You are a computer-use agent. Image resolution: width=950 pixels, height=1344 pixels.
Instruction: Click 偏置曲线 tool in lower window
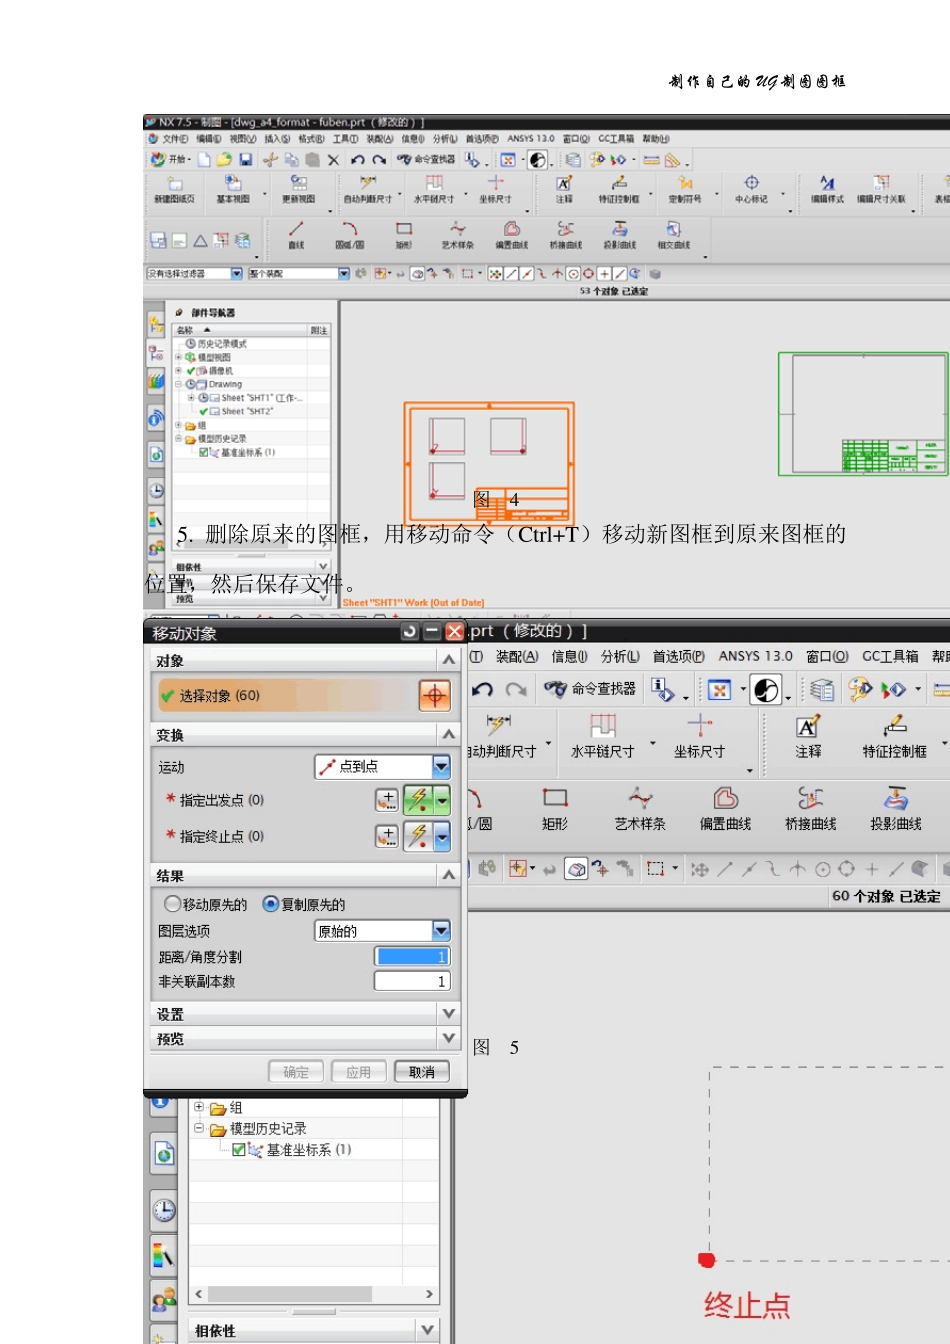coord(726,809)
